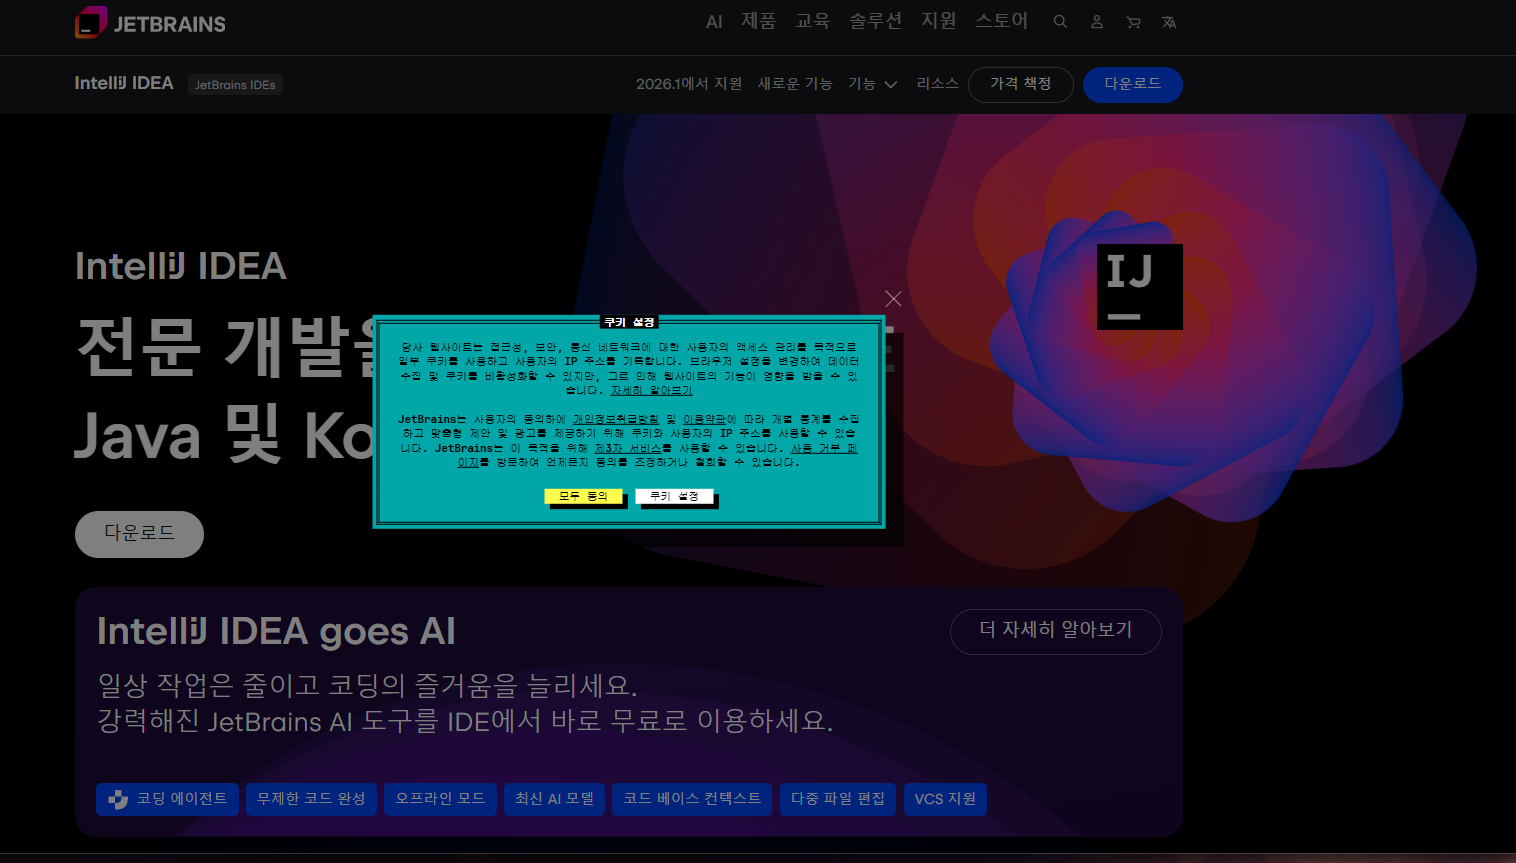Follow the 자세히 알아보기 cookie link

tap(651, 390)
